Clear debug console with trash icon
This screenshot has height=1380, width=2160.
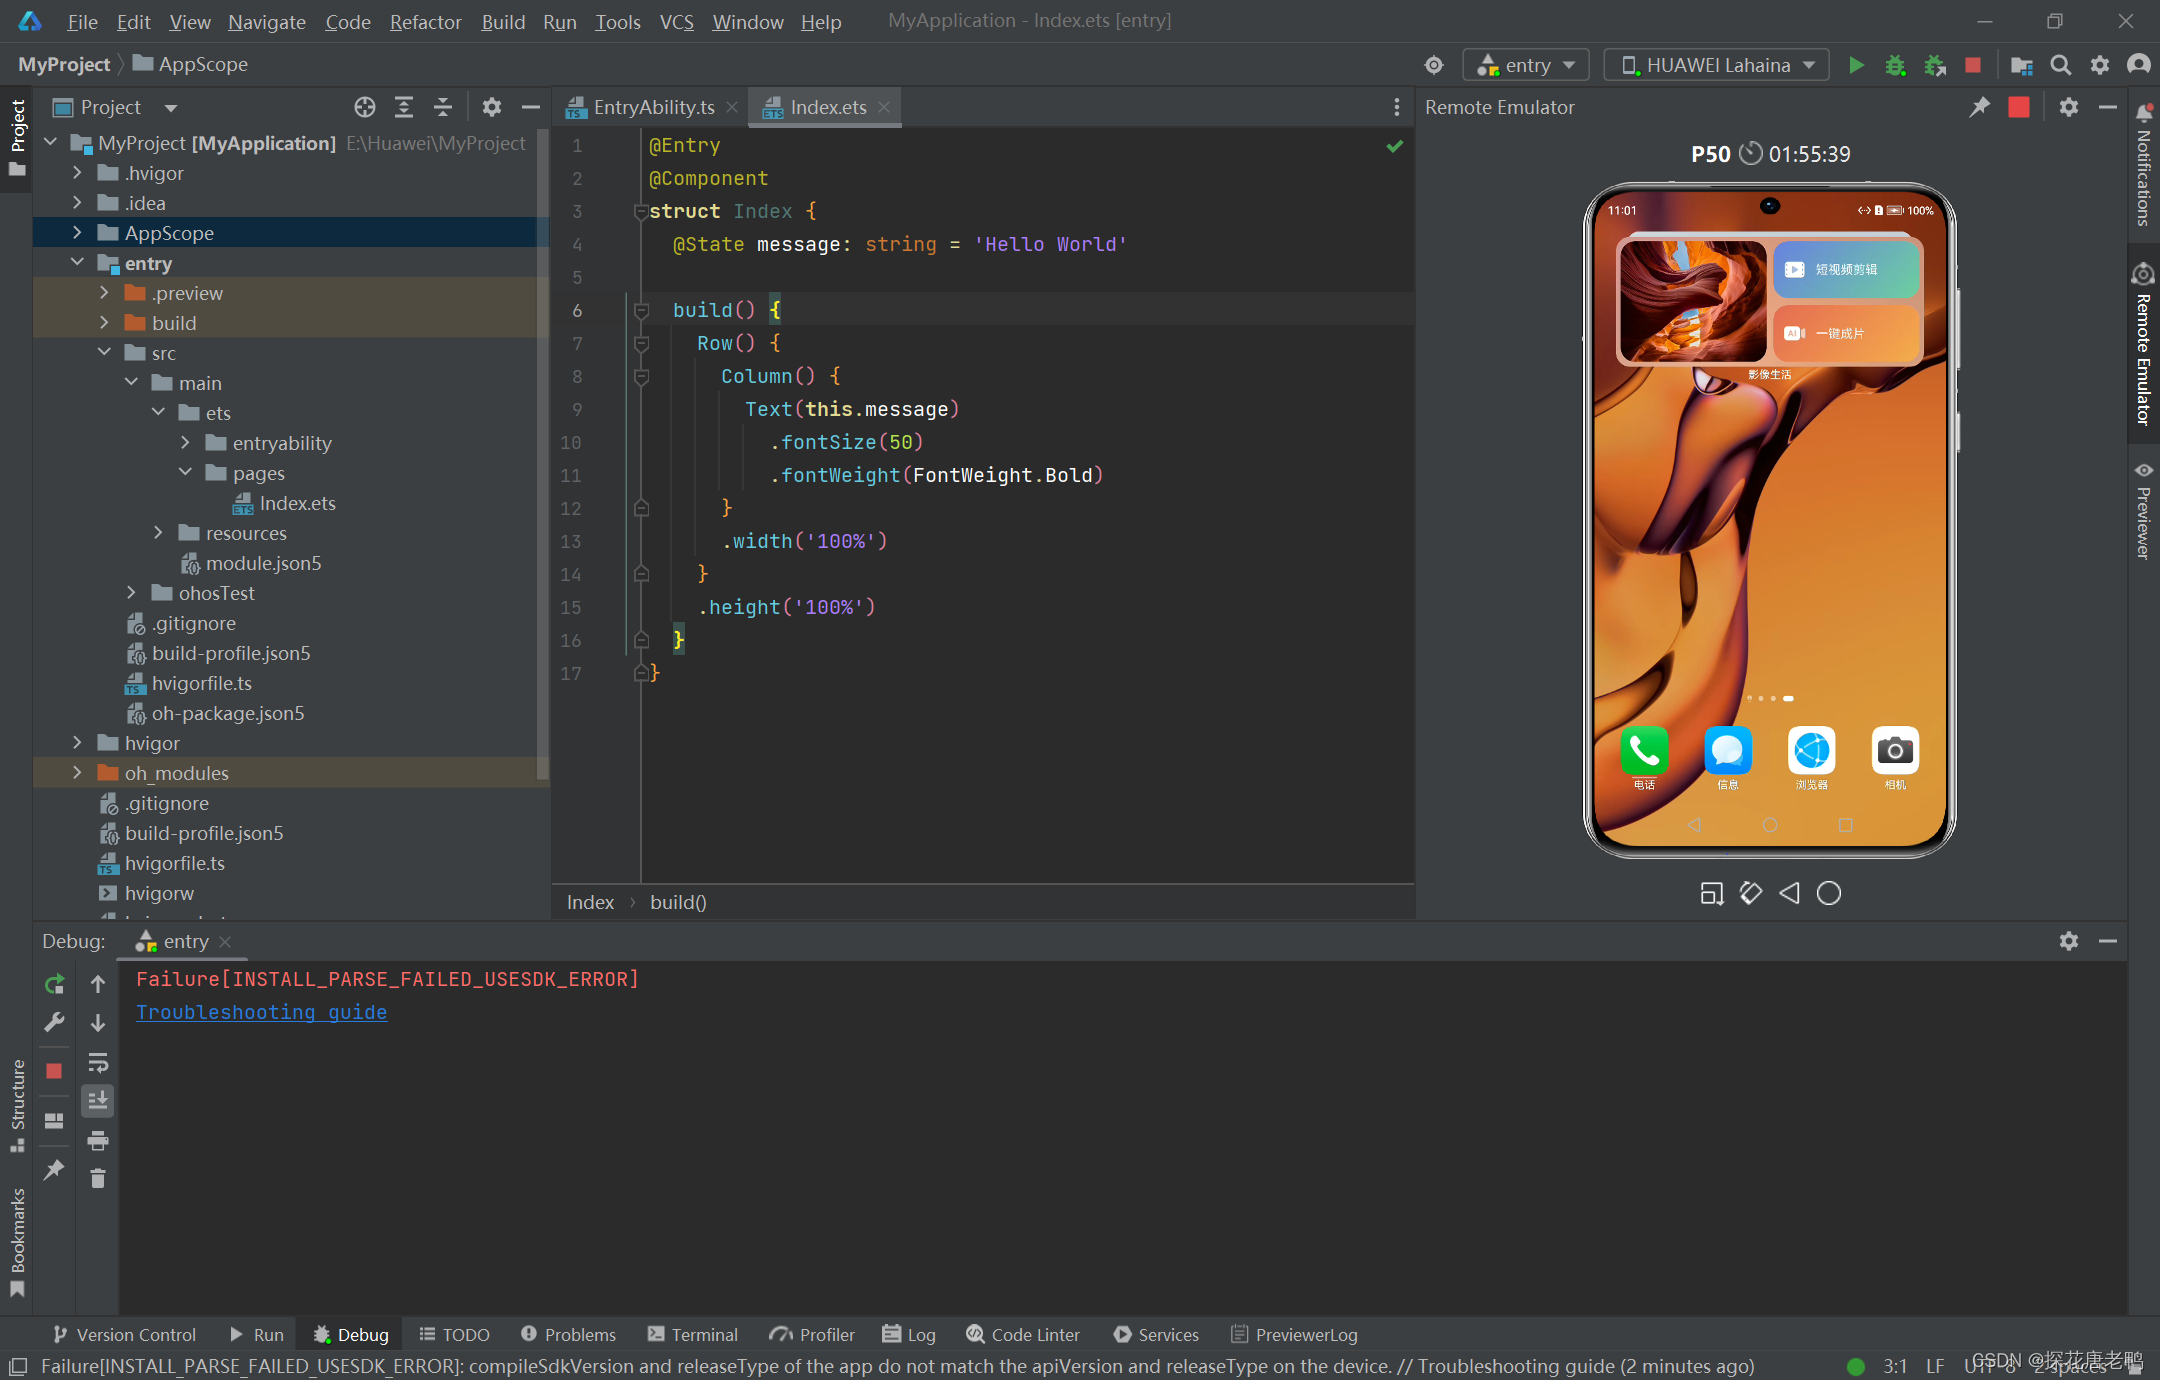coord(97,1179)
